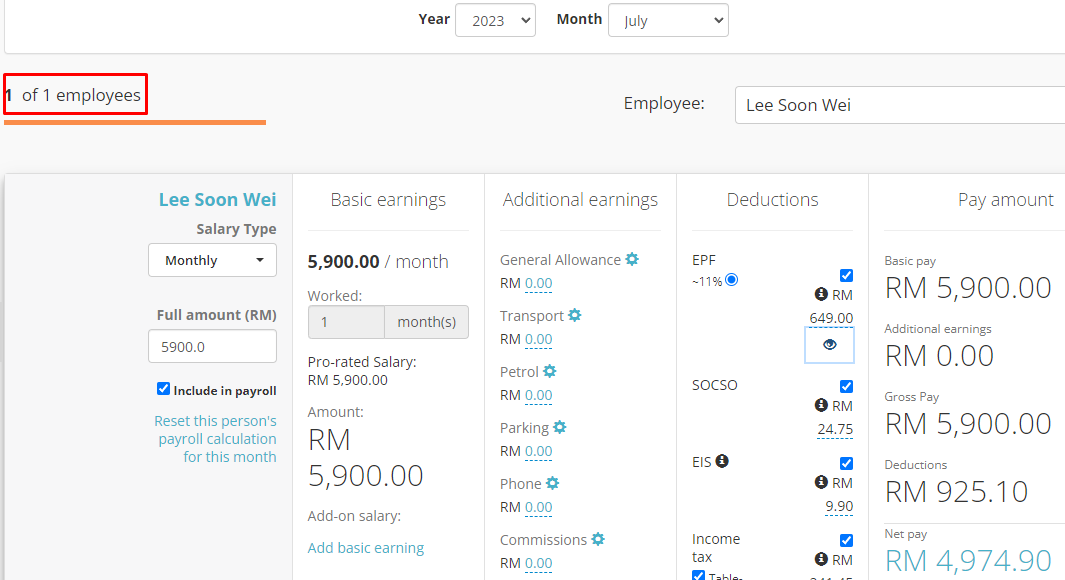This screenshot has width=1065, height=580.
Task: Select the EPF ~11% radio button
Action: pyautogui.click(x=731, y=280)
